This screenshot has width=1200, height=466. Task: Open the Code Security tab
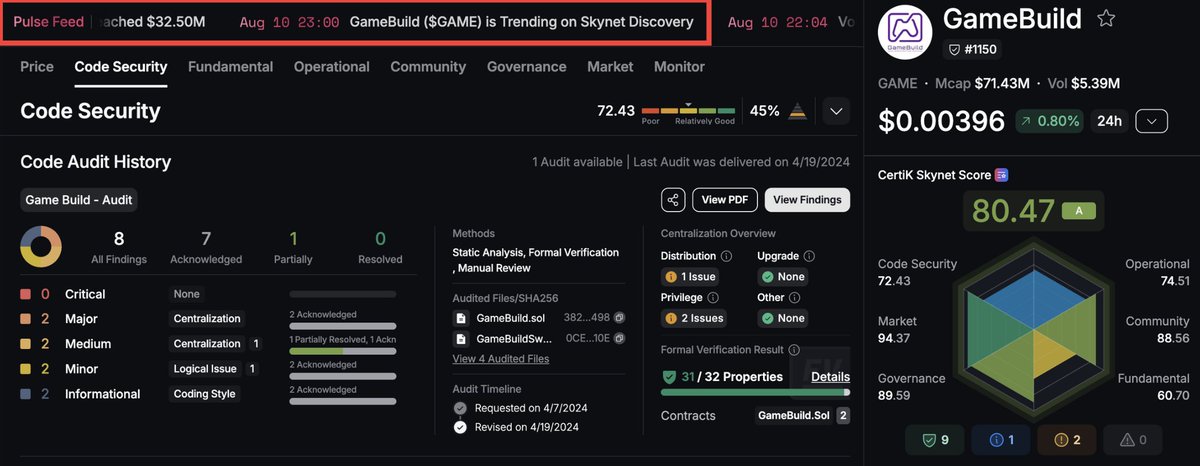click(121, 66)
